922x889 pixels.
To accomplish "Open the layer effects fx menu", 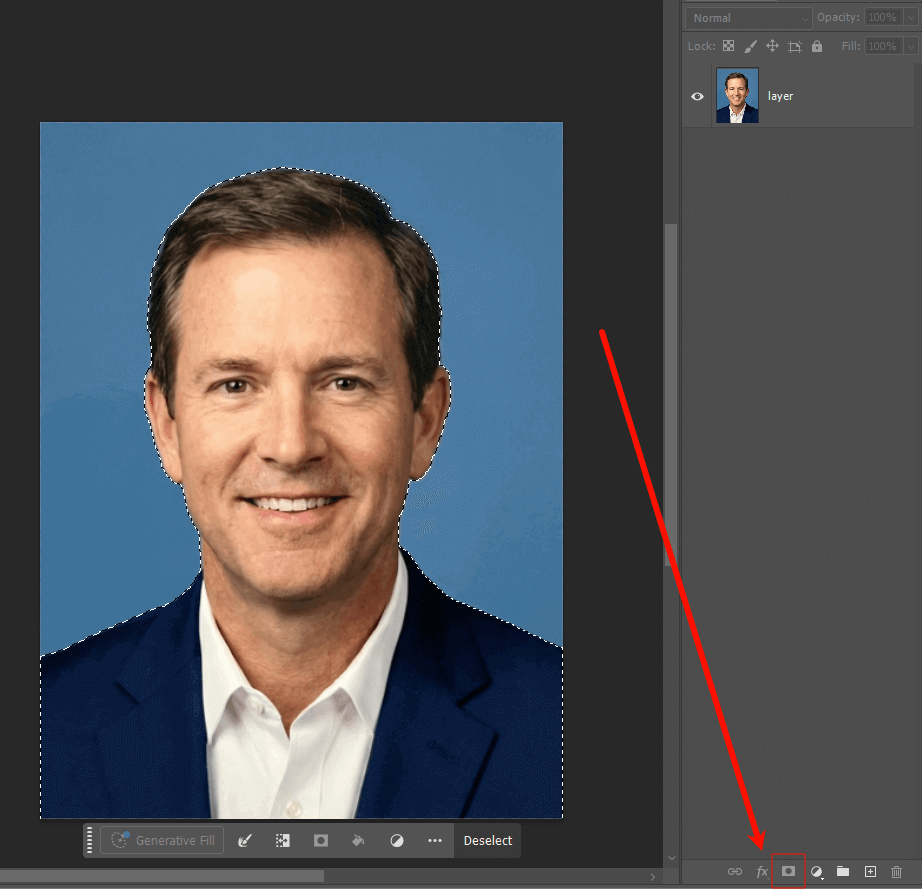I will pos(761,871).
